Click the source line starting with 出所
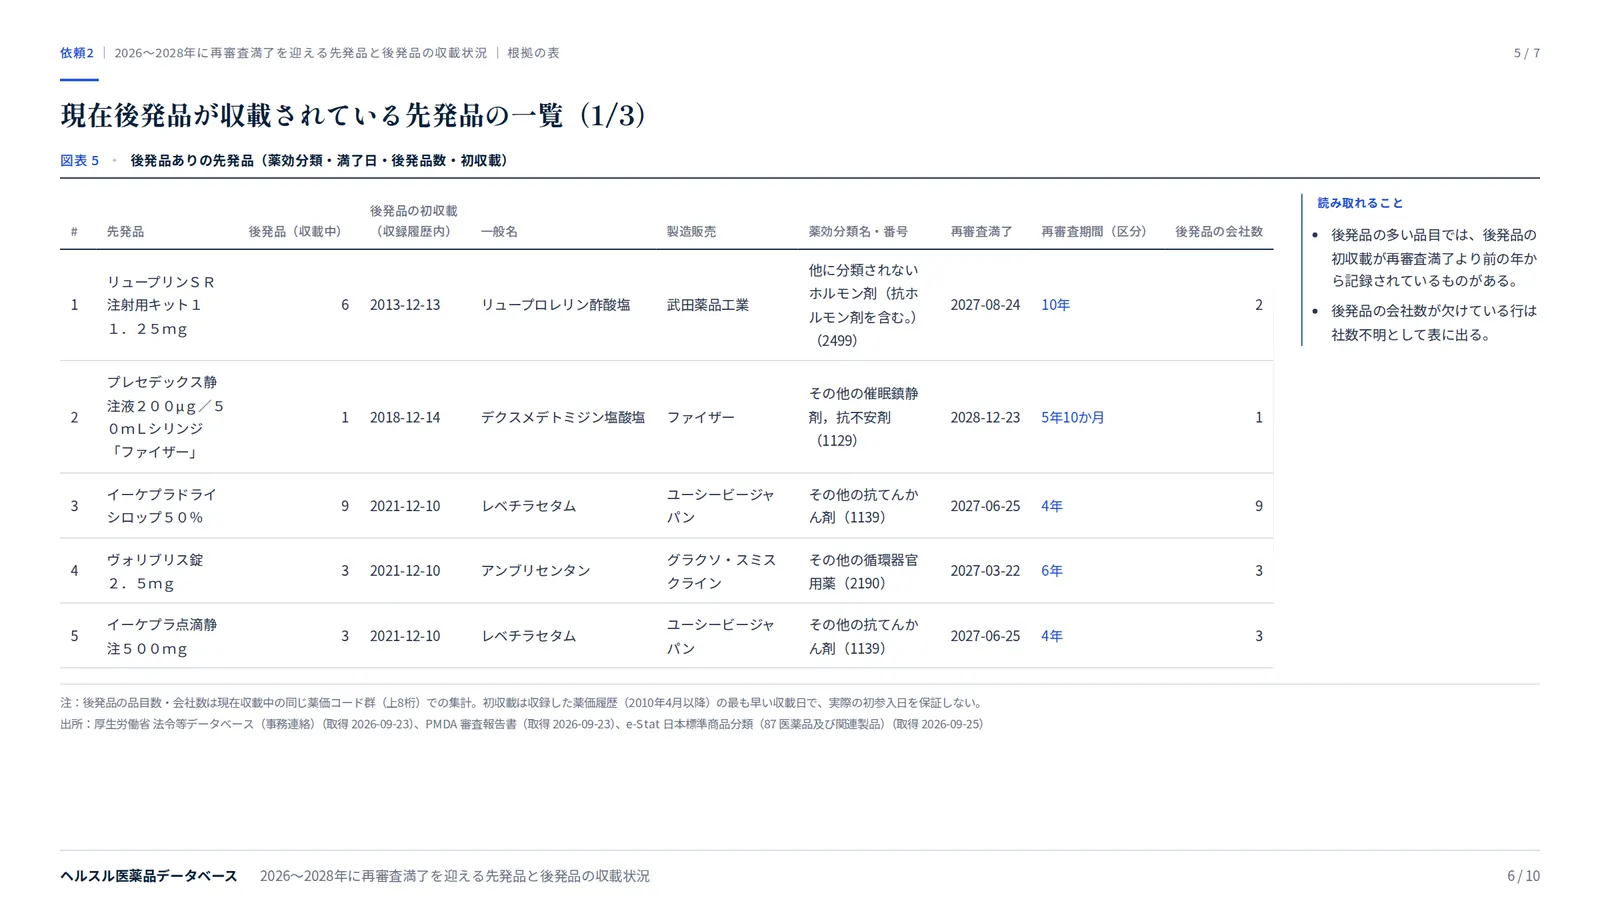The height and width of the screenshot is (901, 1600). (x=522, y=724)
